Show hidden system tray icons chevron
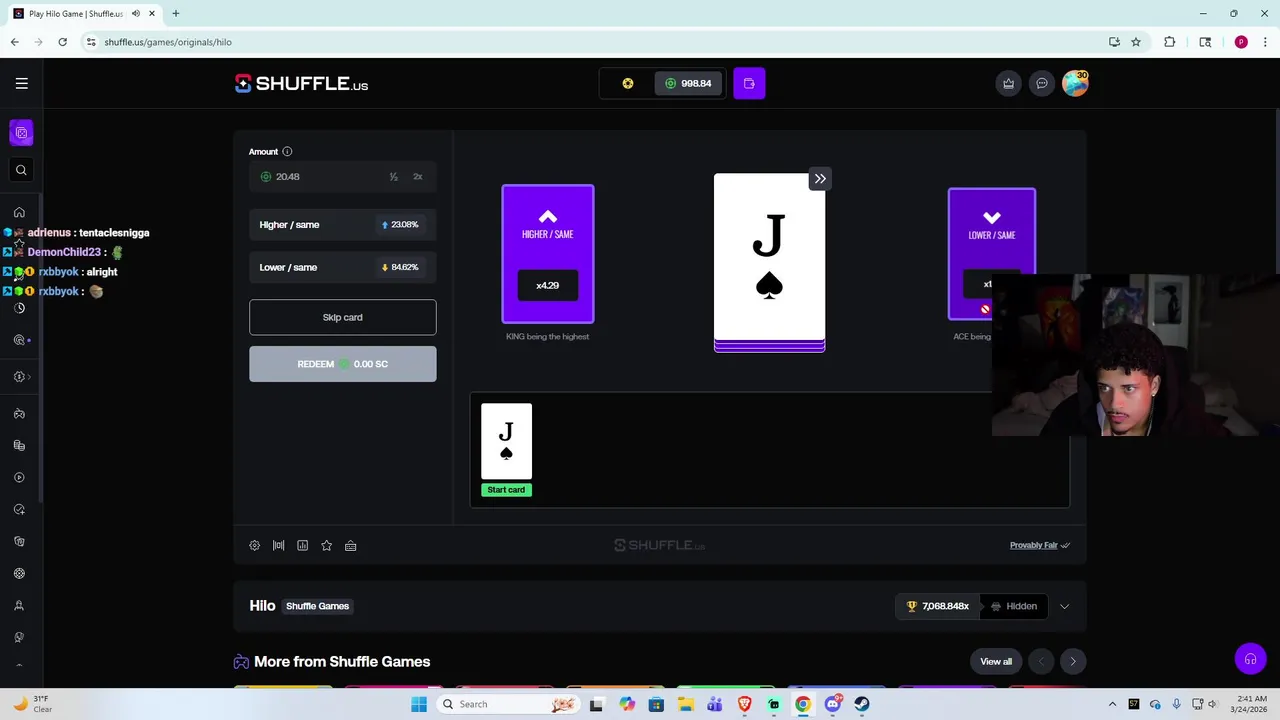 coord(1112,704)
